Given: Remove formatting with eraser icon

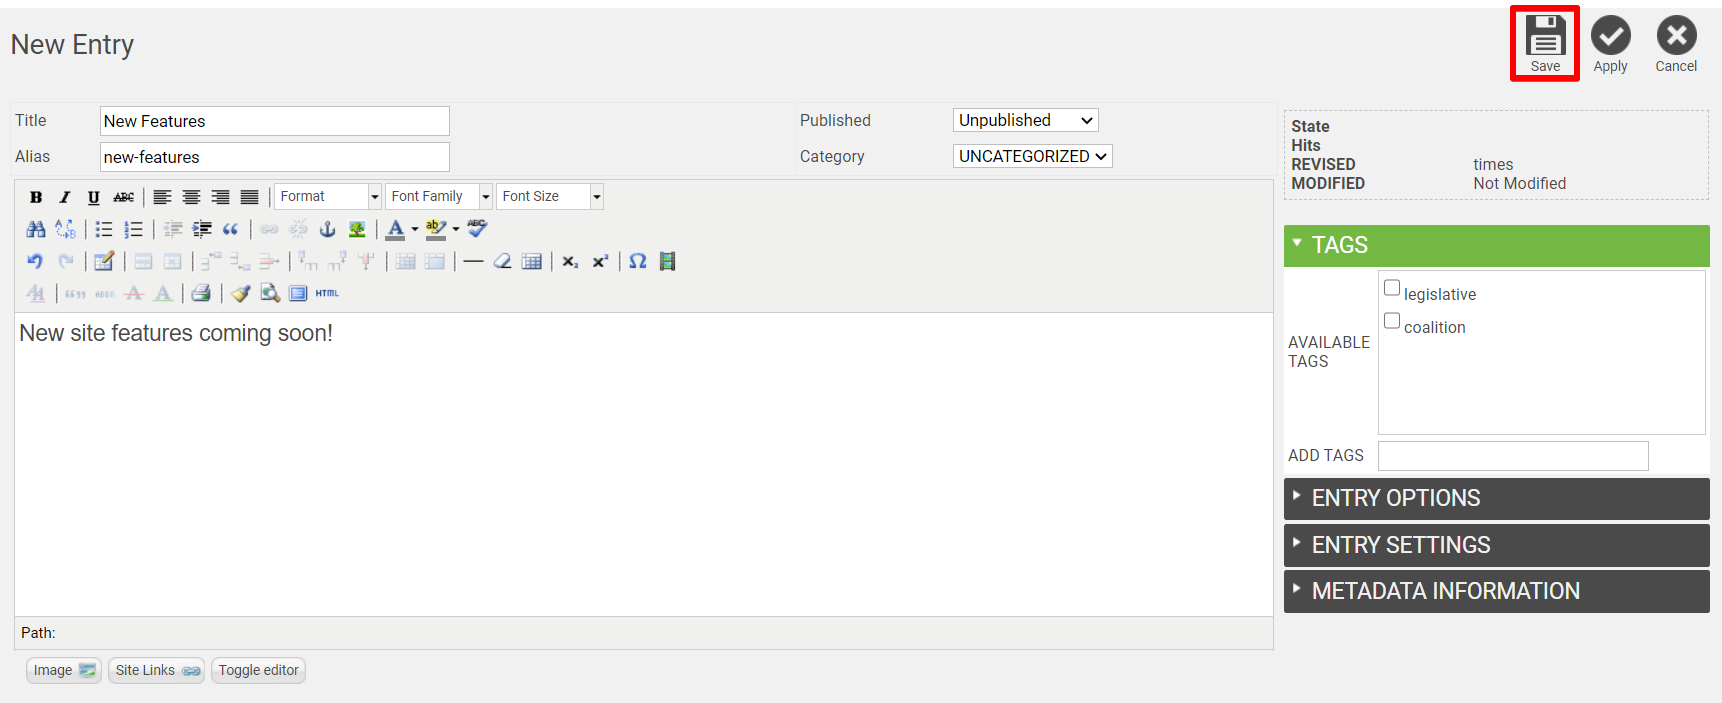Looking at the screenshot, I should click(x=502, y=261).
